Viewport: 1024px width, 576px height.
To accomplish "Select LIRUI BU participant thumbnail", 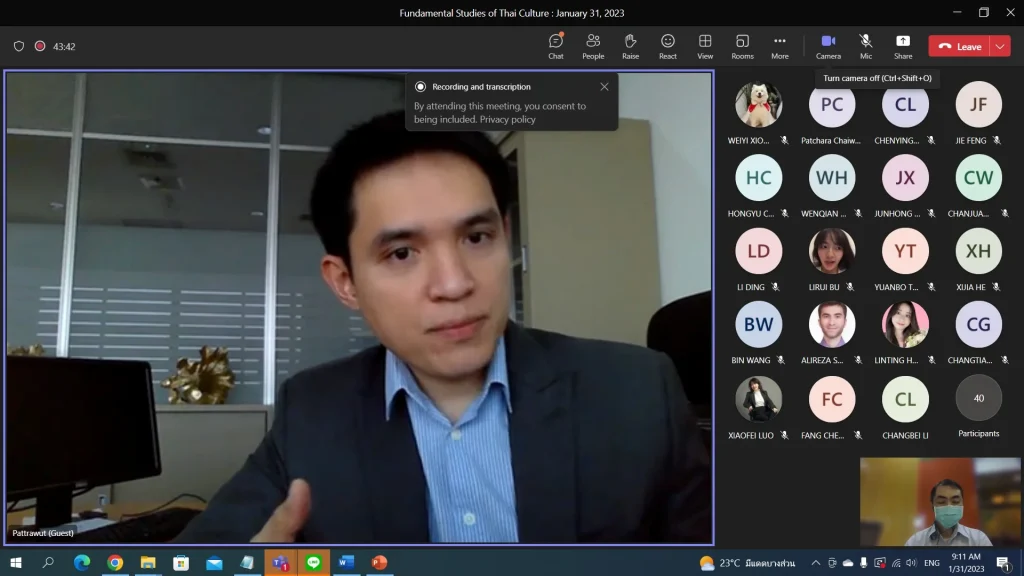I will coord(831,252).
